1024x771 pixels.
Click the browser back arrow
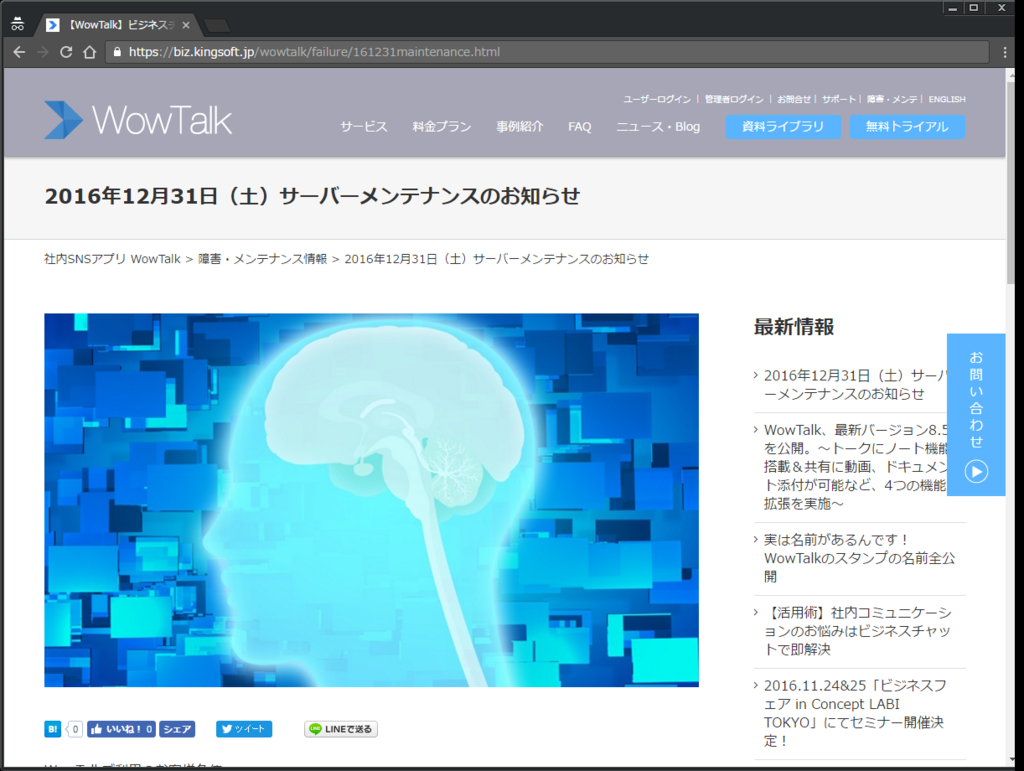(20, 52)
